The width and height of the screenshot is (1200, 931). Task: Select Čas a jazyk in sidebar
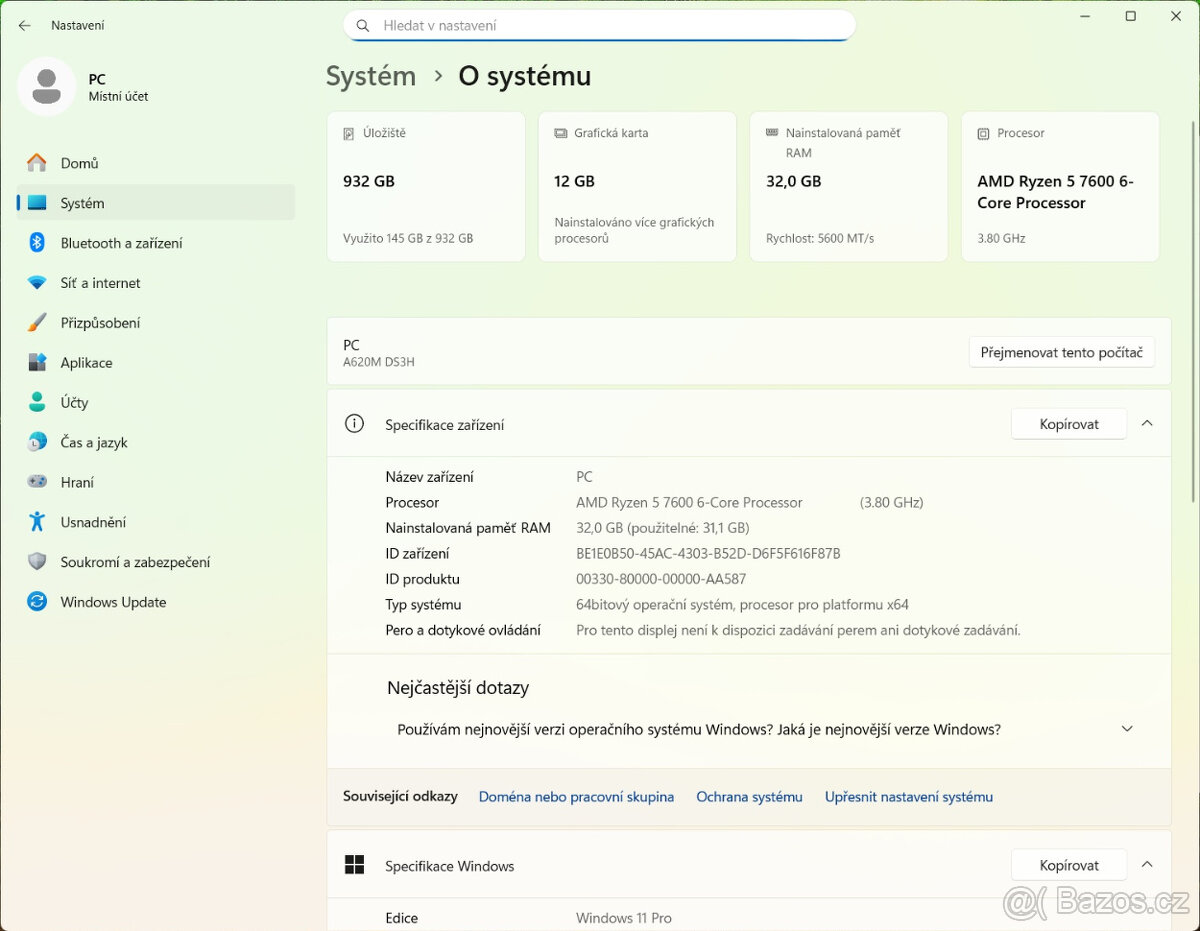94,442
